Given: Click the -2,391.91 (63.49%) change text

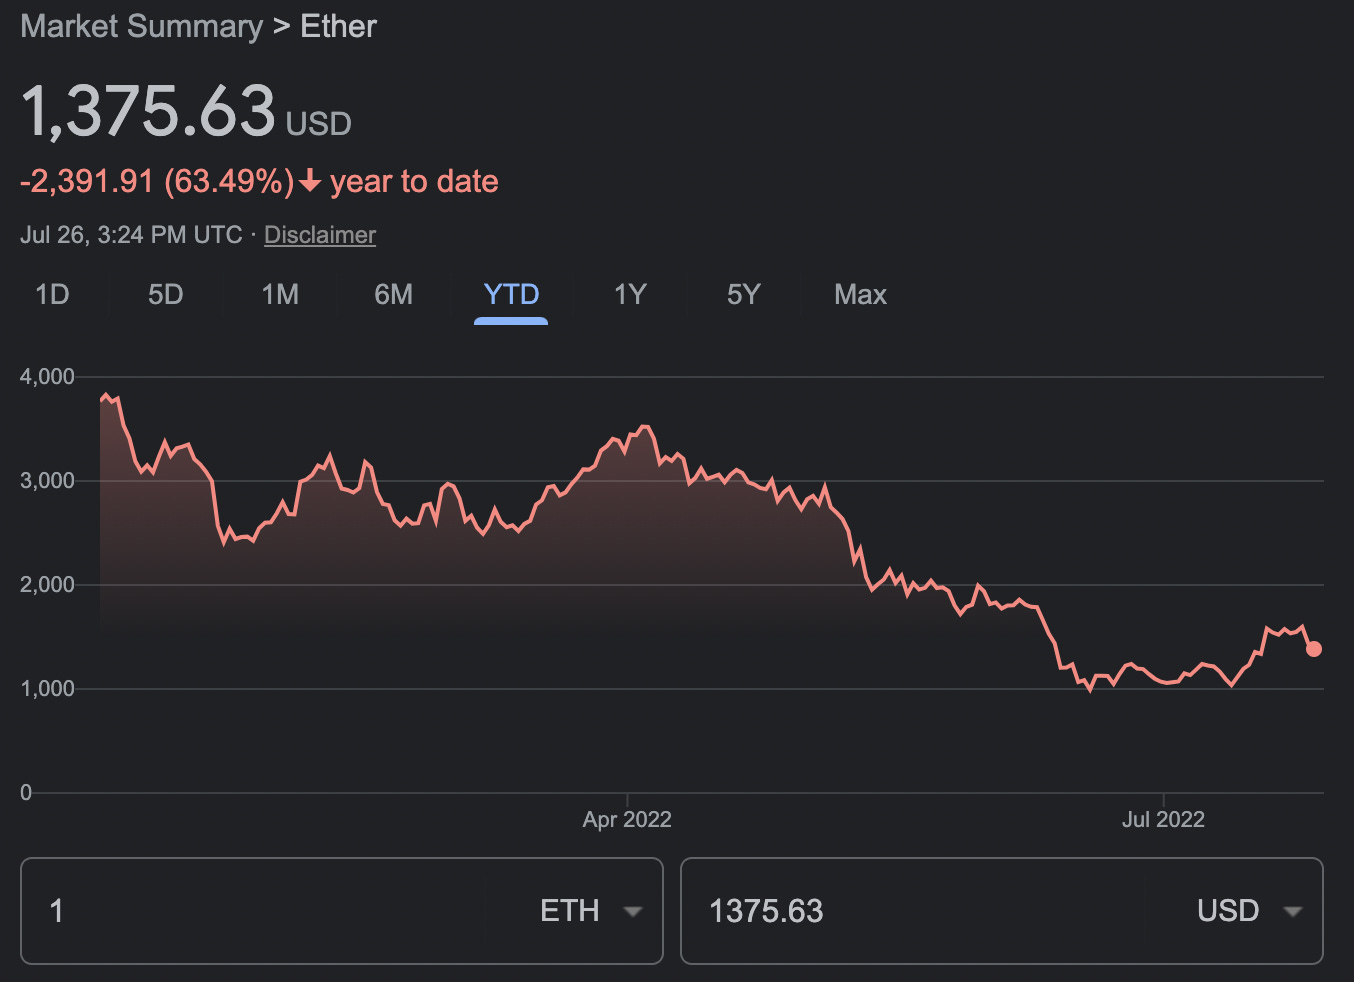Looking at the screenshot, I should tap(157, 182).
